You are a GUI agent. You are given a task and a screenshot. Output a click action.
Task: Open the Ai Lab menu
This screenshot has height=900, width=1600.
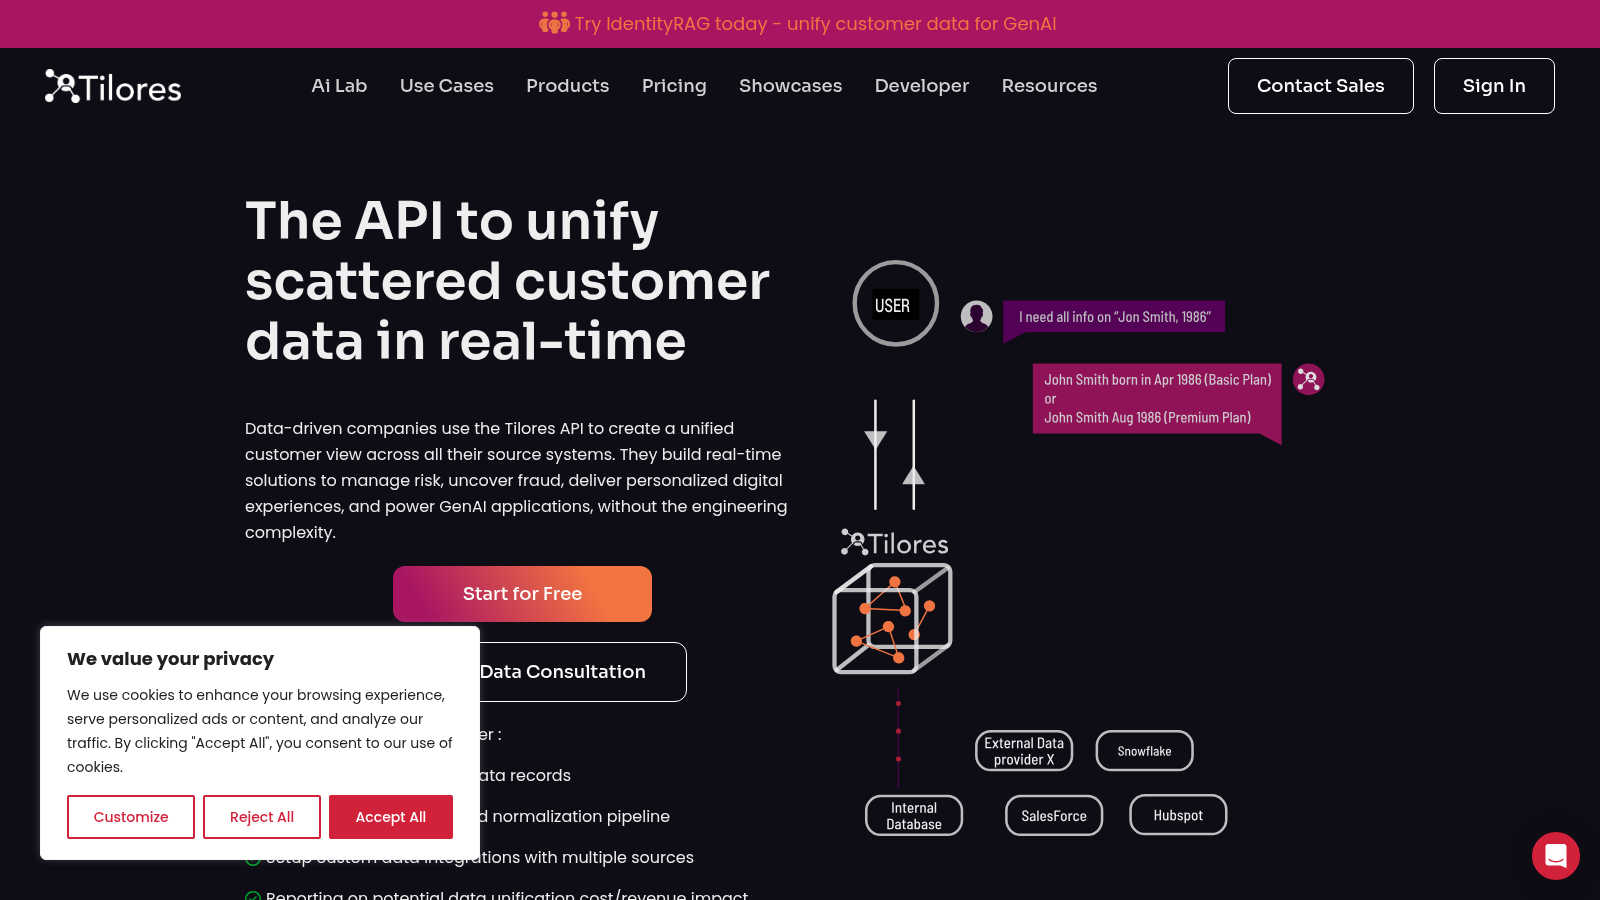[339, 86]
